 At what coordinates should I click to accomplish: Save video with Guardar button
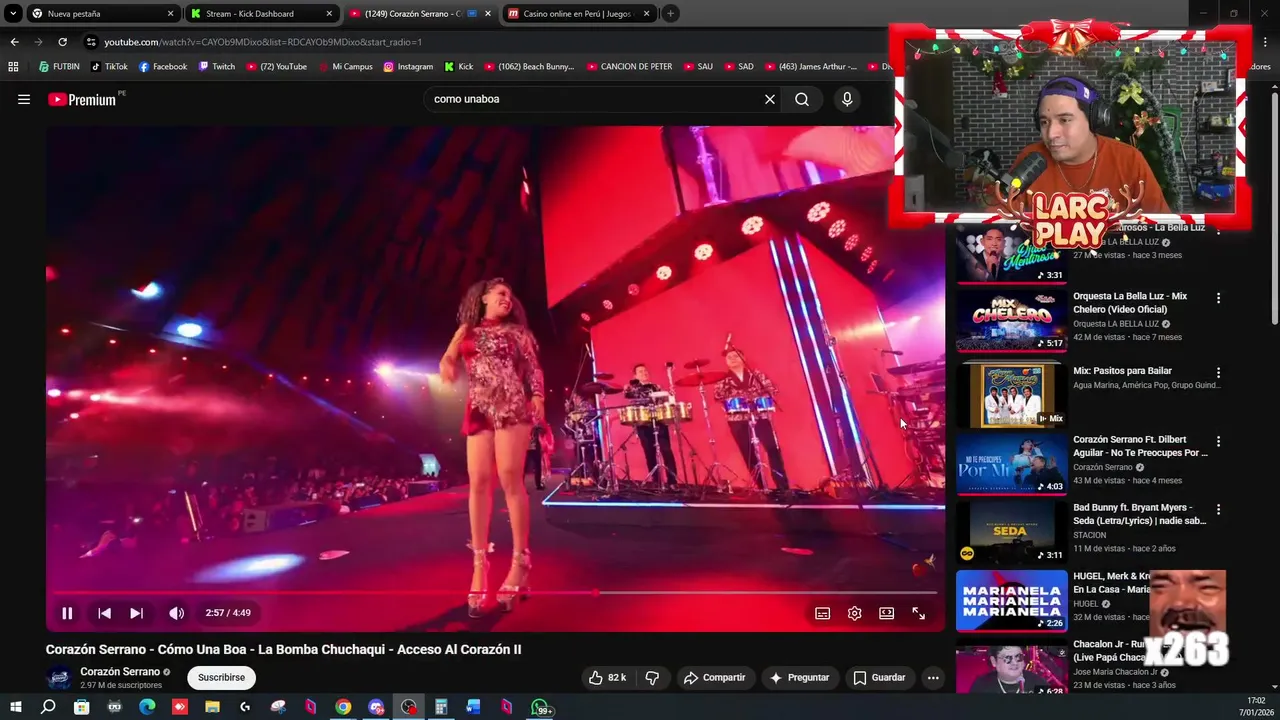pos(879,677)
